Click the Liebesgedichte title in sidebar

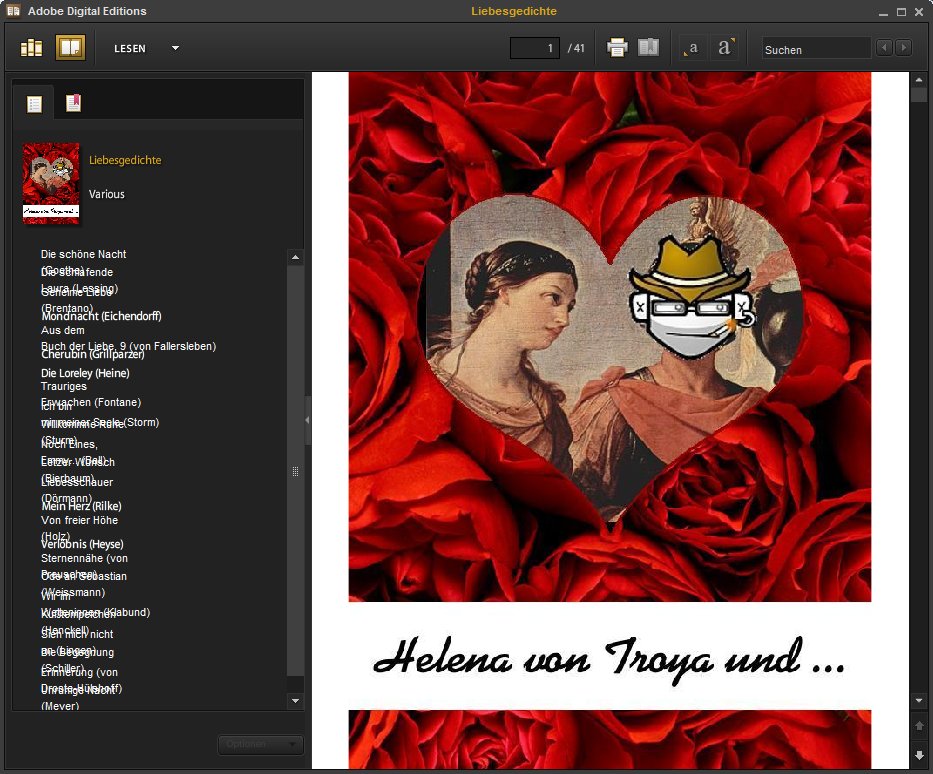tap(125, 160)
